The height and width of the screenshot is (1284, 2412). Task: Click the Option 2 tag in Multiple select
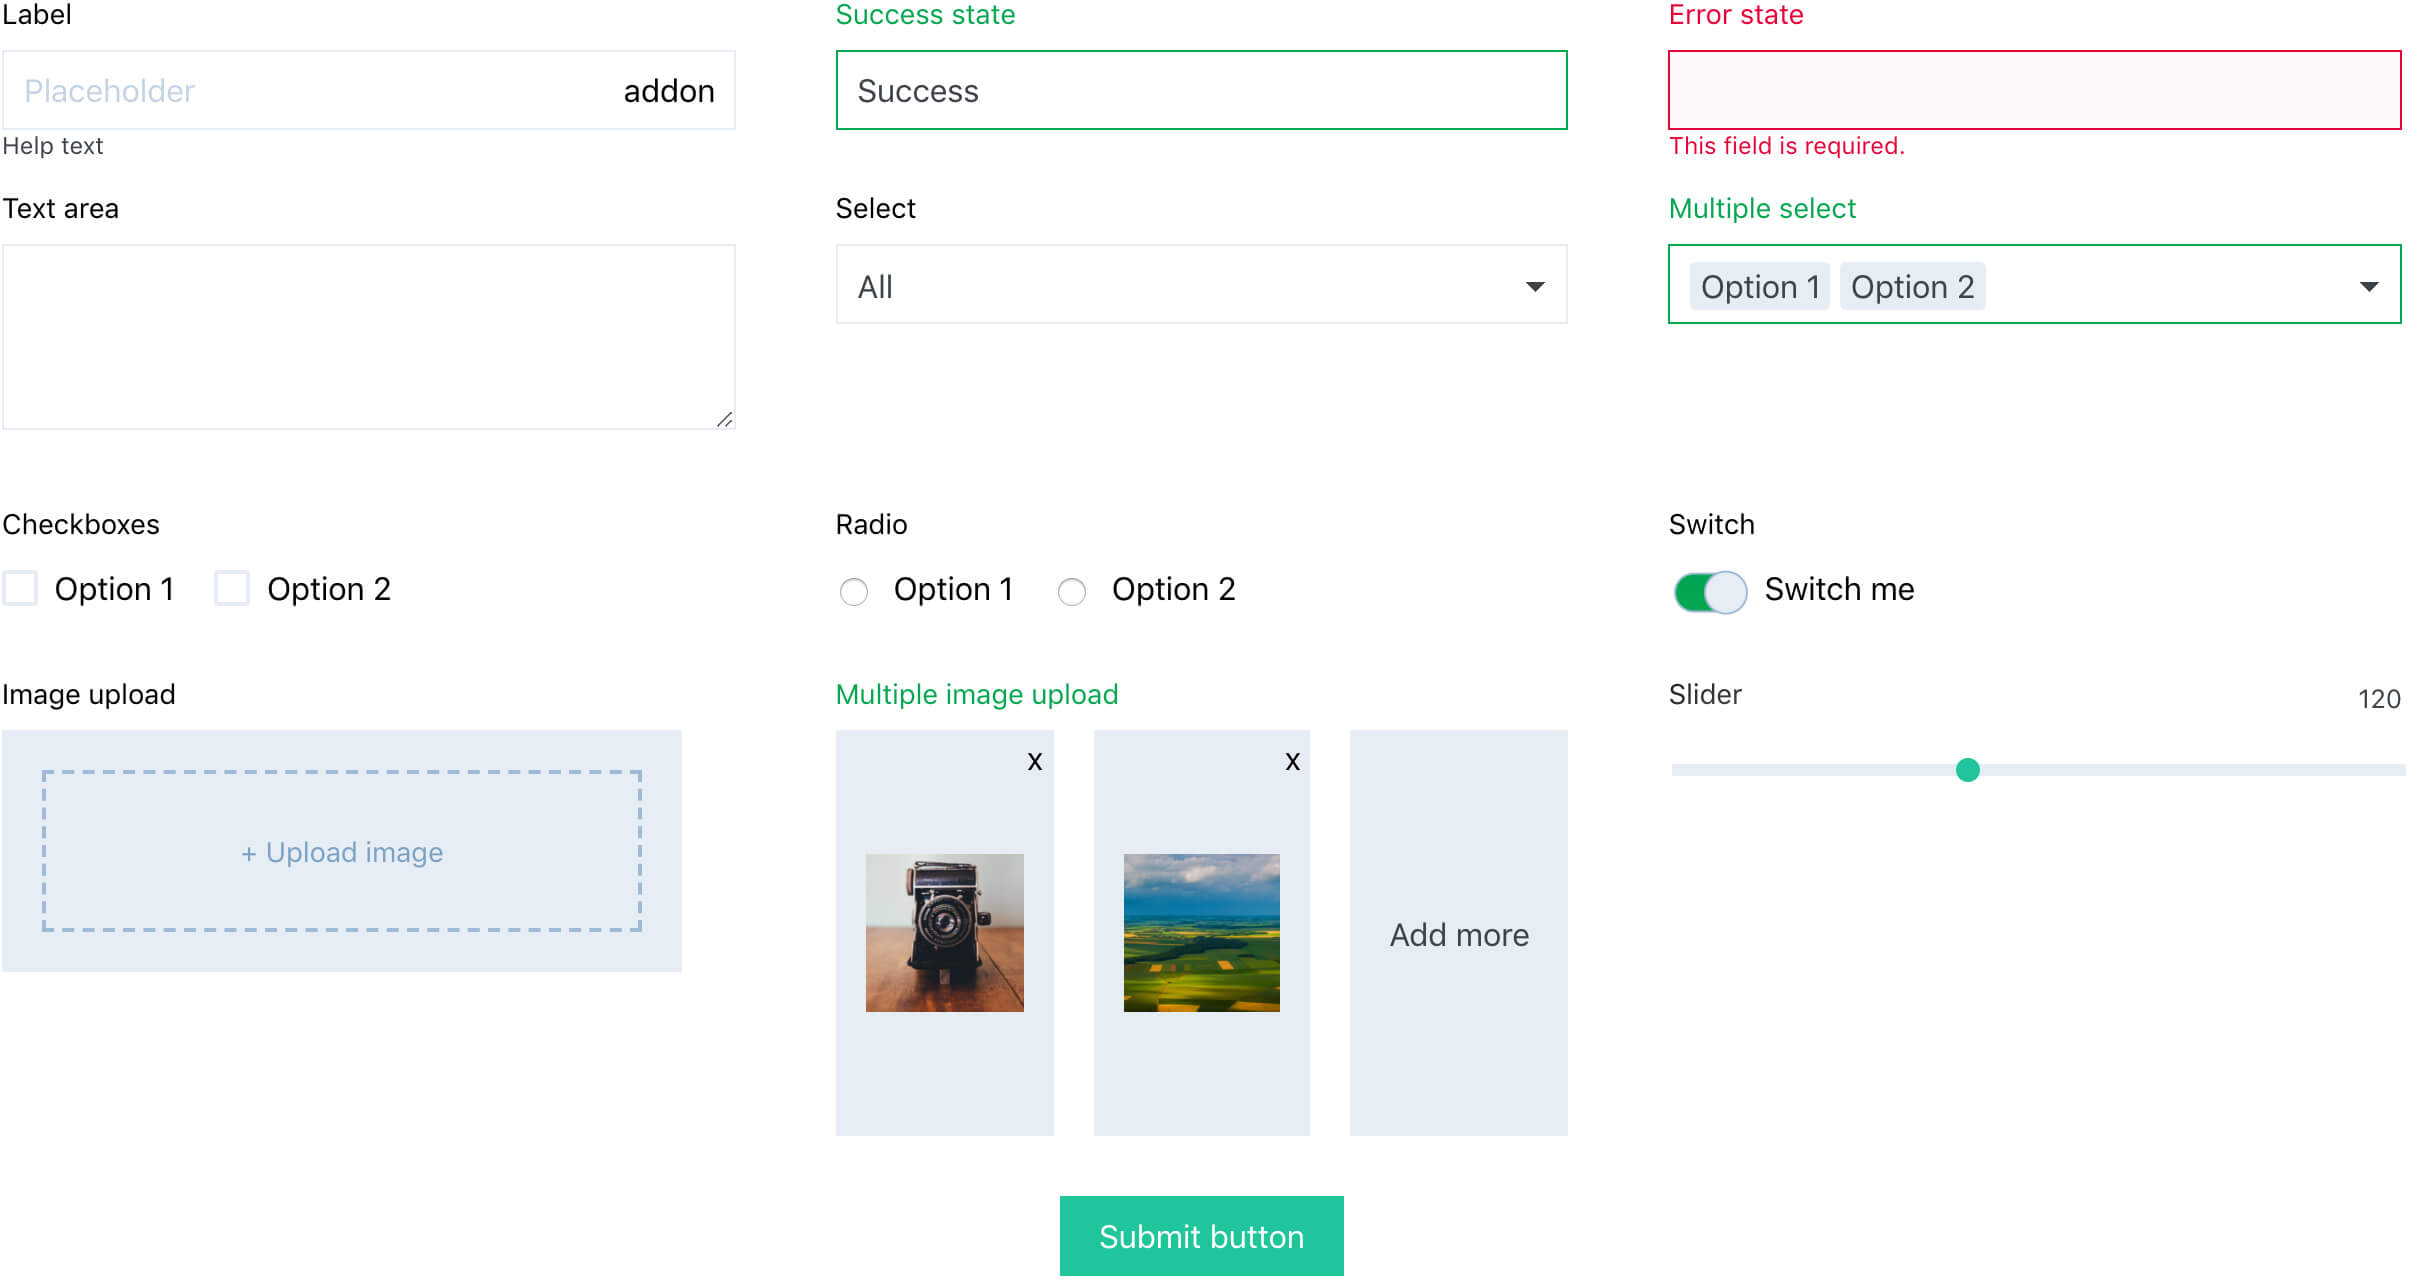(1912, 287)
